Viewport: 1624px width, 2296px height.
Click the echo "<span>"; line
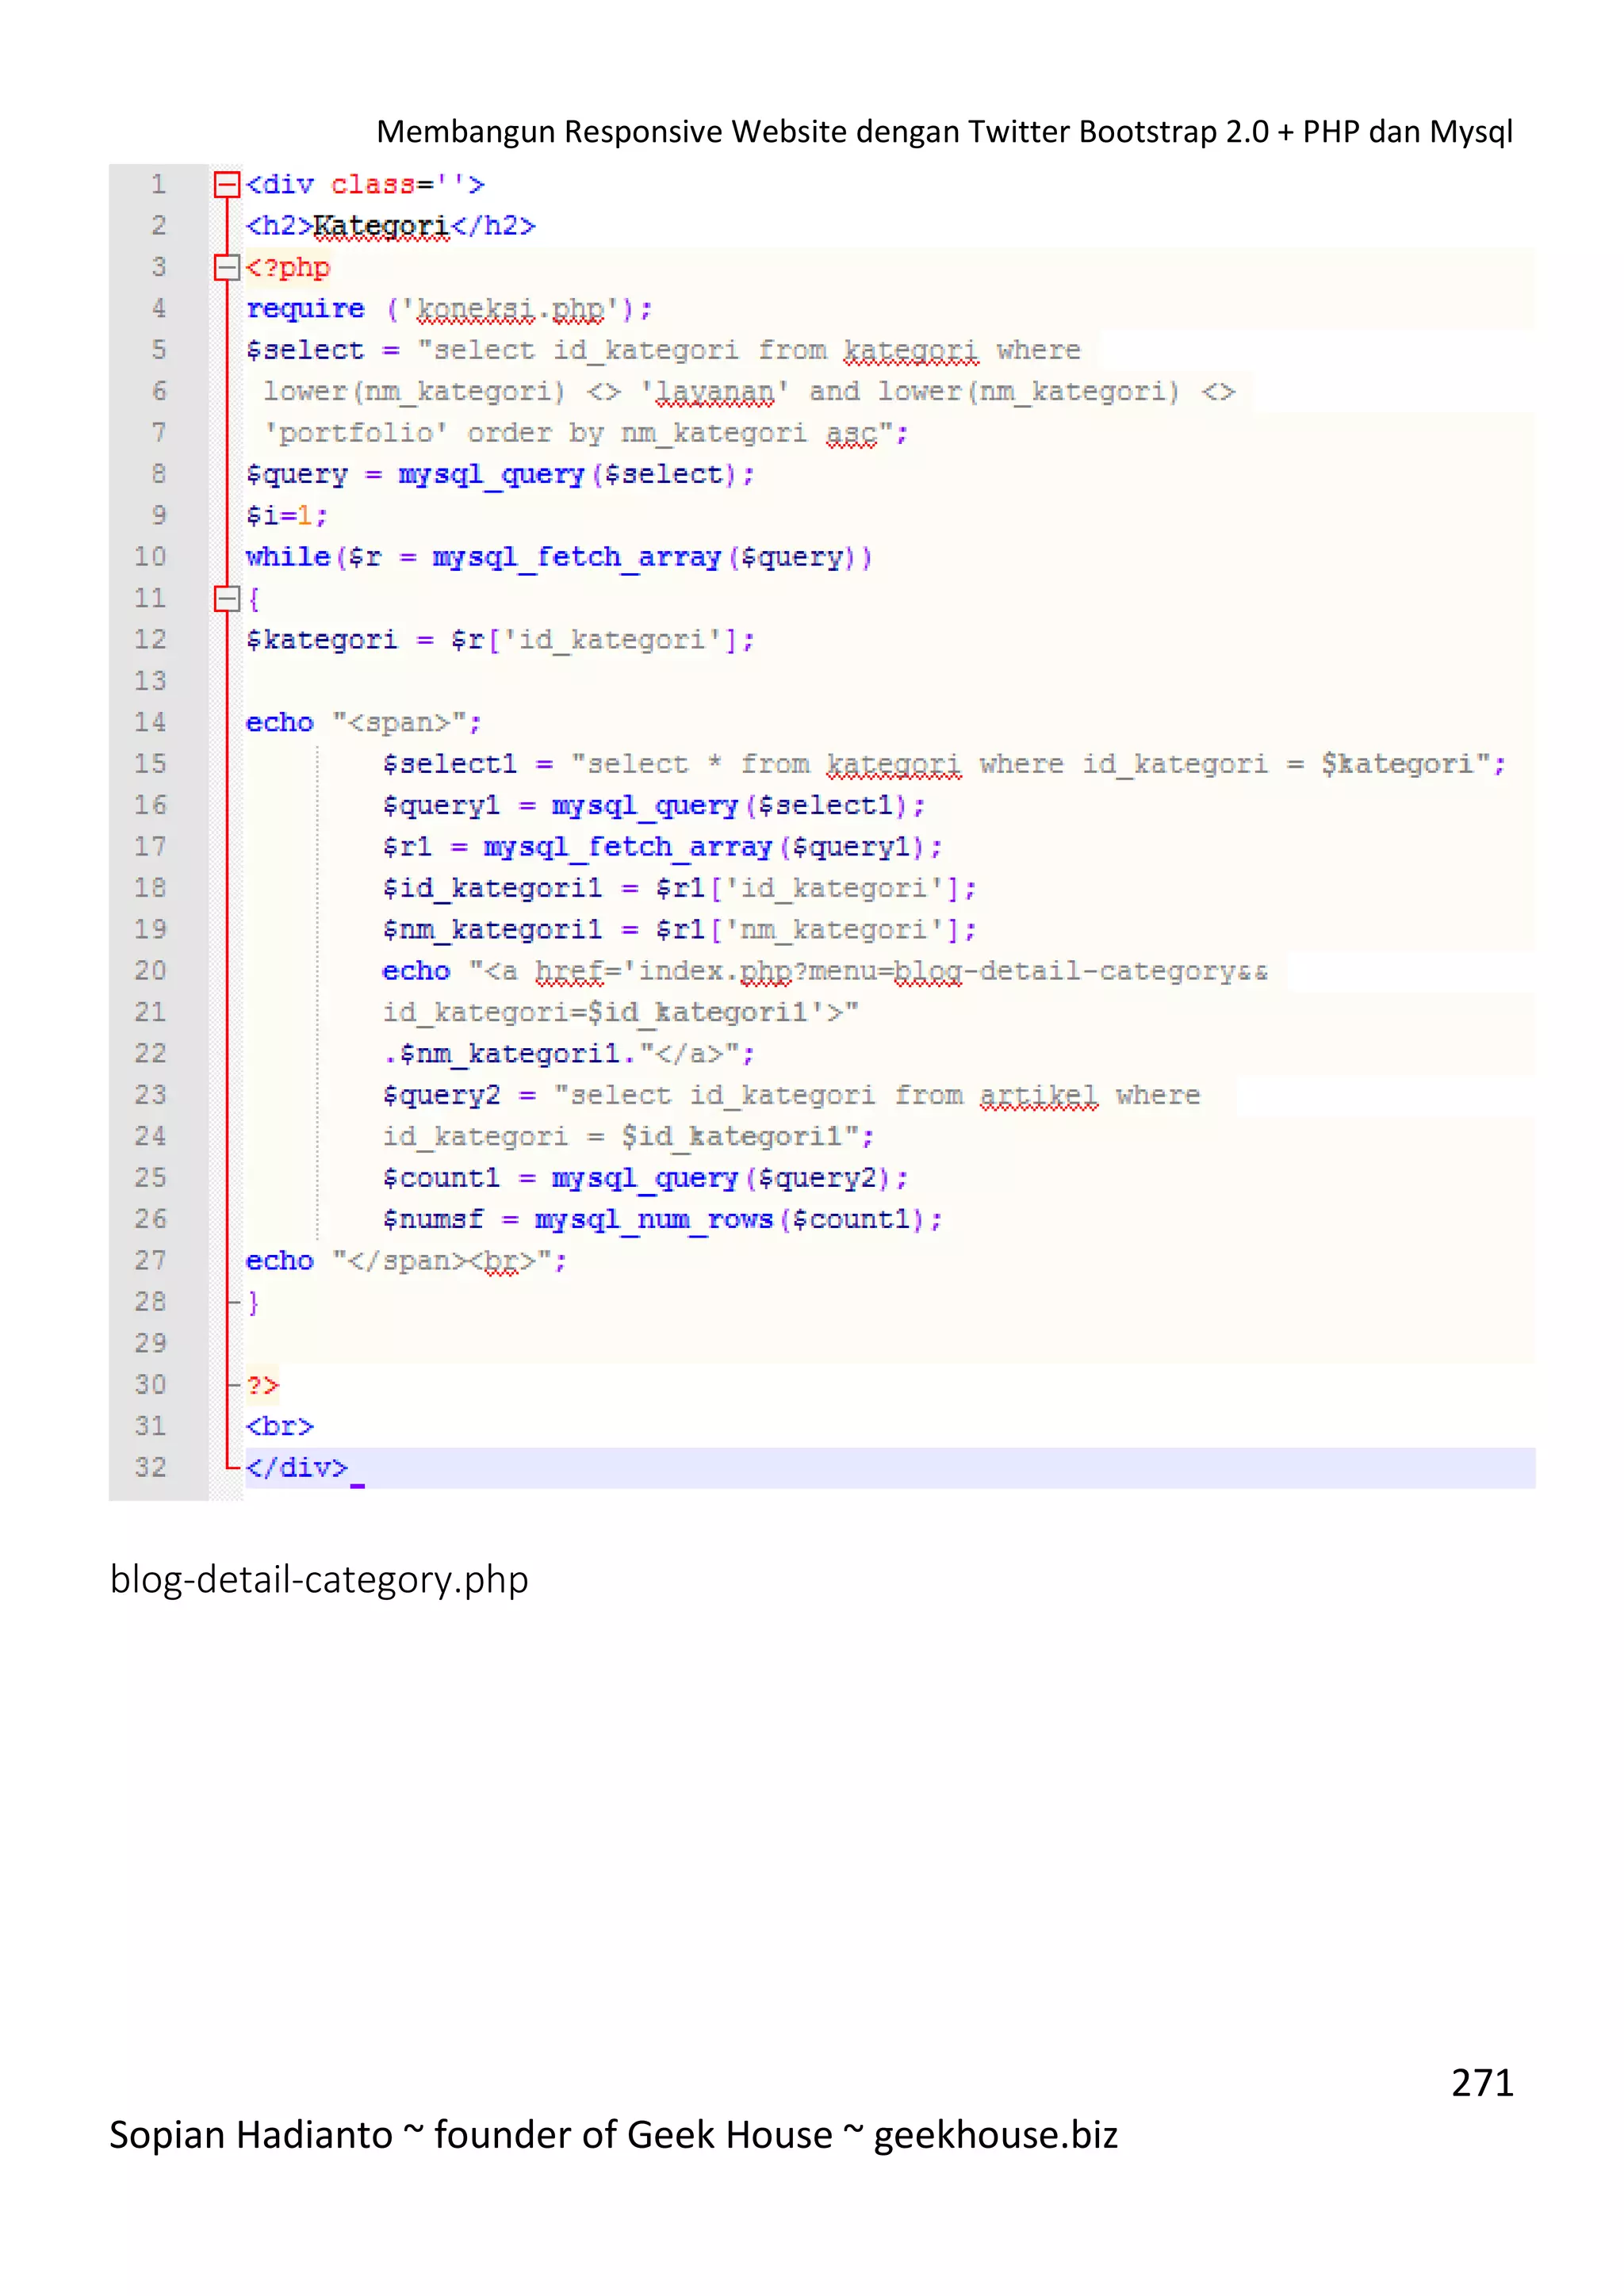[x=364, y=722]
